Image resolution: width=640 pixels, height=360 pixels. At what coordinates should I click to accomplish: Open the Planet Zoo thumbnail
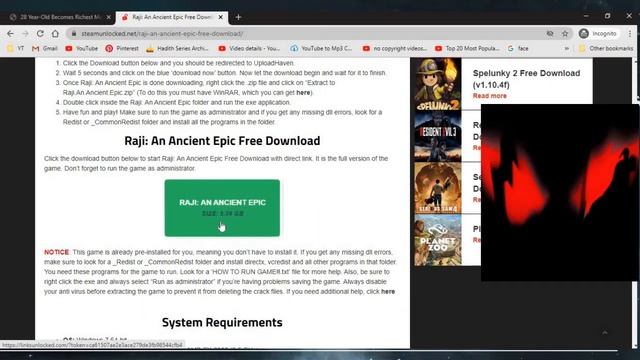pyautogui.click(x=438, y=240)
